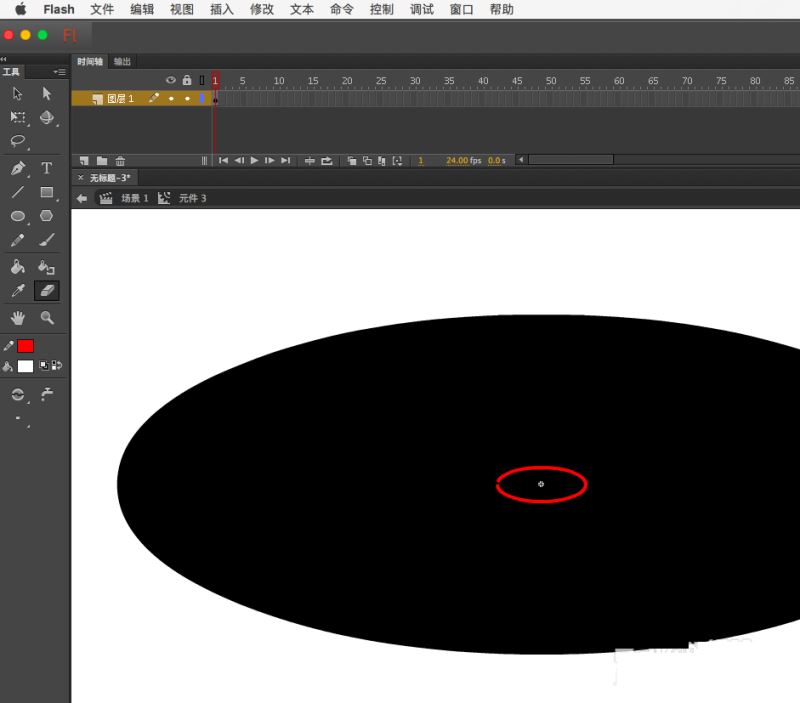Screen dimensions: 800x703
Task: Select the Hand tool
Action: (x=18, y=318)
